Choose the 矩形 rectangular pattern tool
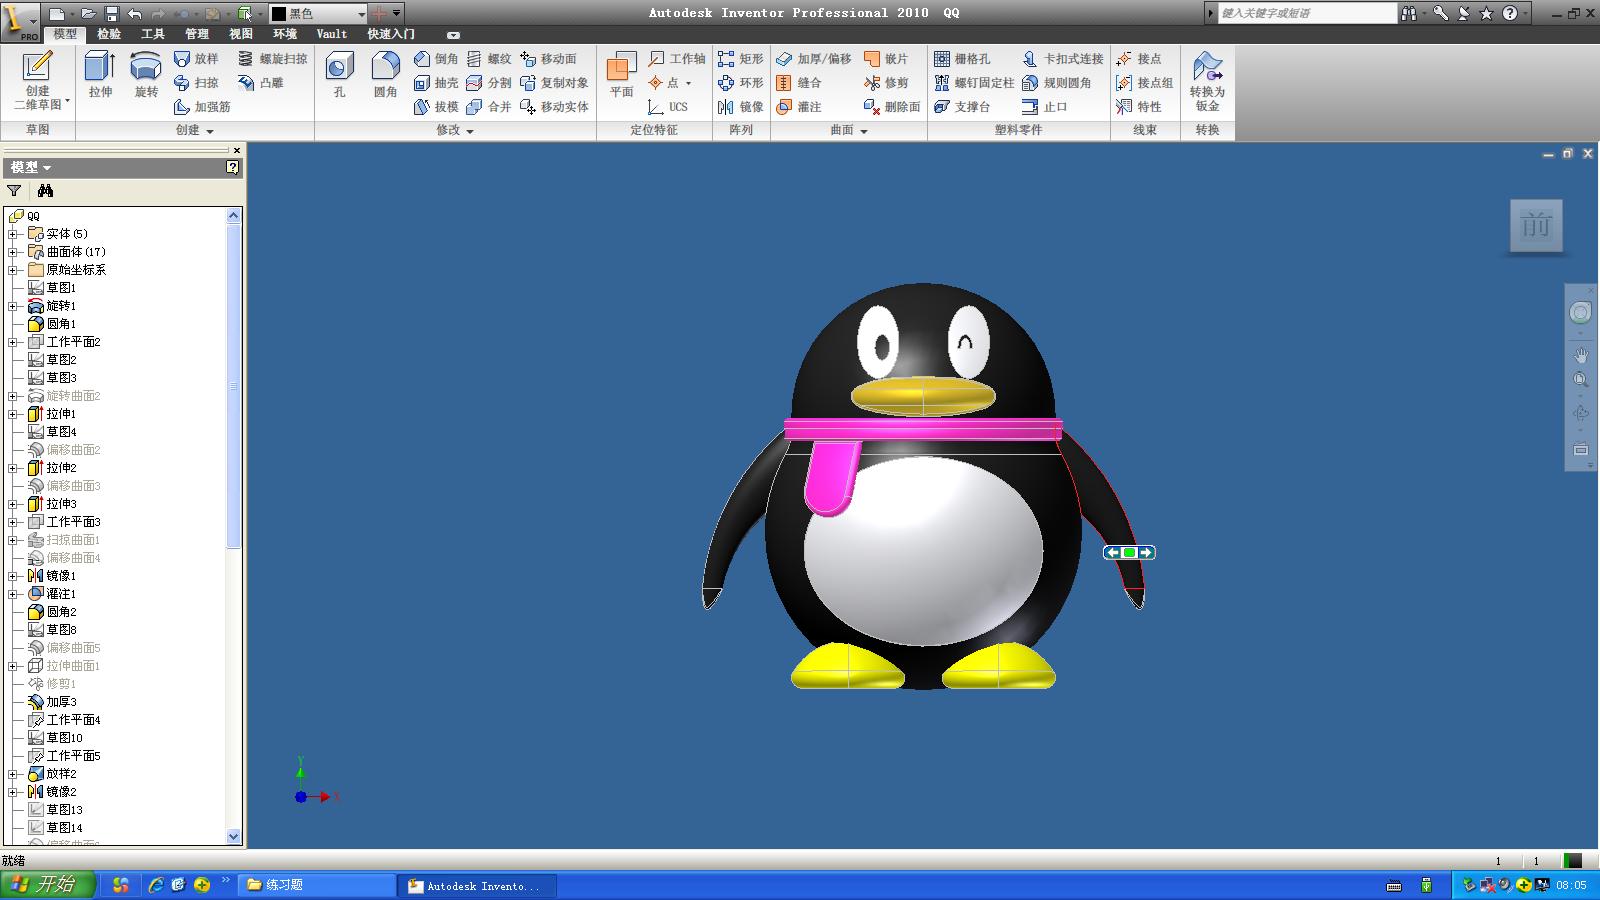 741,59
